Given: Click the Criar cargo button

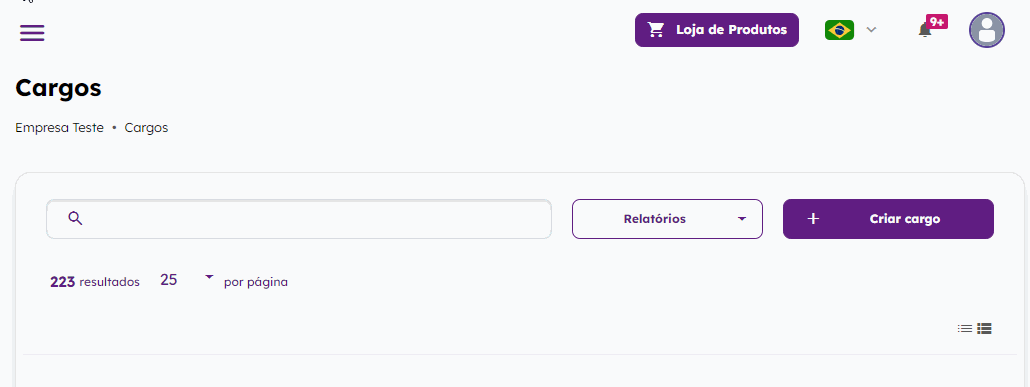Looking at the screenshot, I should click(x=888, y=219).
